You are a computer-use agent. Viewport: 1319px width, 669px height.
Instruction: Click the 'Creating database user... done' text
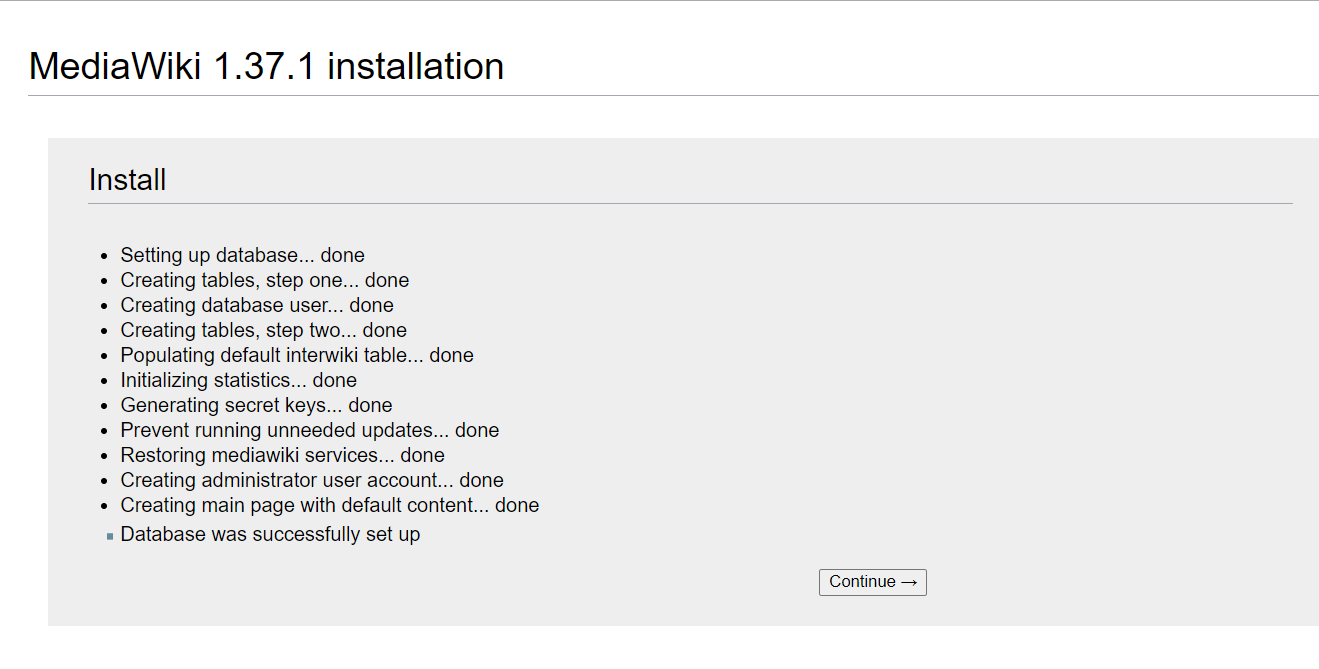[x=256, y=305]
